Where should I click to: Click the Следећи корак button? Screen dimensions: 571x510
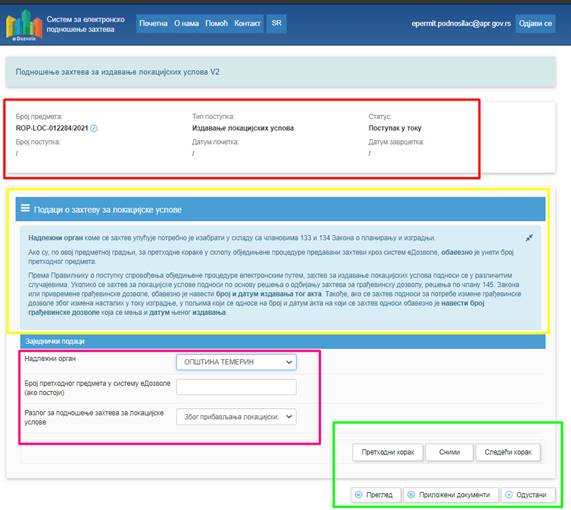508,452
